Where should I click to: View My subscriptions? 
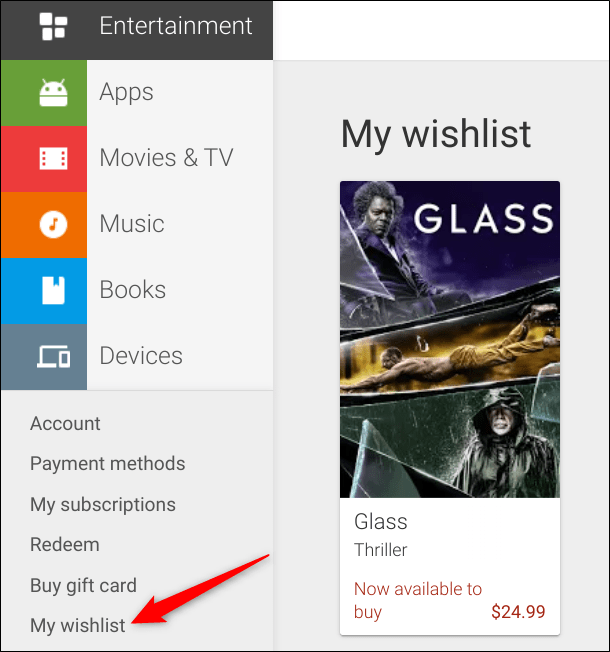point(102,505)
